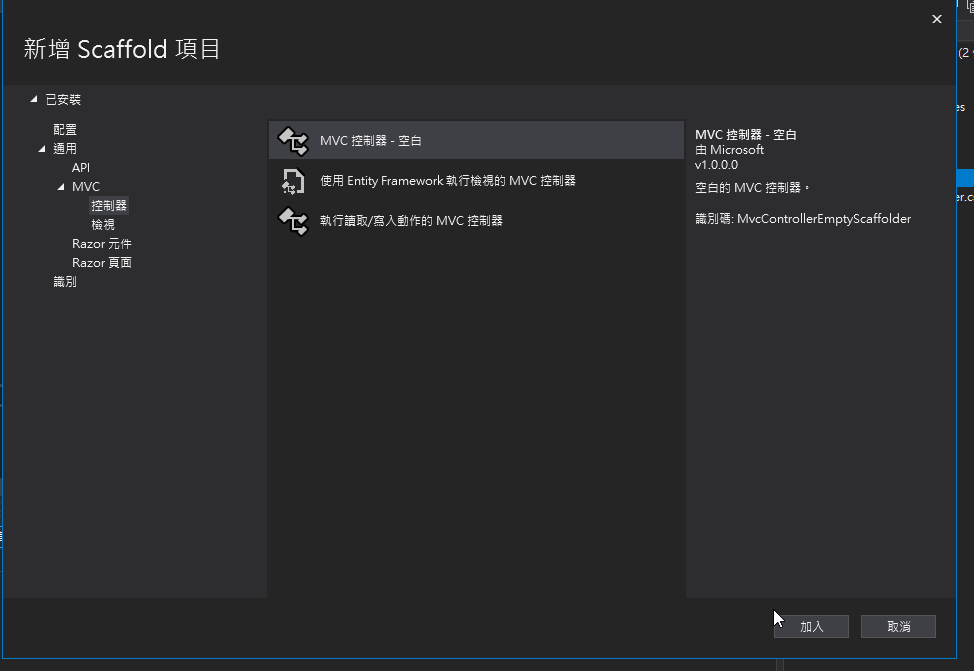Image resolution: width=974 pixels, height=671 pixels.
Task: Select 配置 in the tree
Action: pos(65,130)
